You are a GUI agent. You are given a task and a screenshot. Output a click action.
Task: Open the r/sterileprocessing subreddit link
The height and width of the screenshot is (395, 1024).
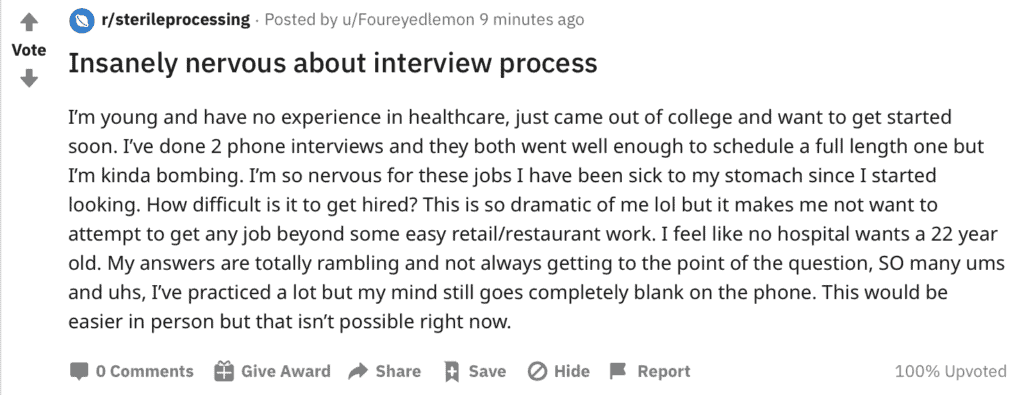[x=175, y=20]
